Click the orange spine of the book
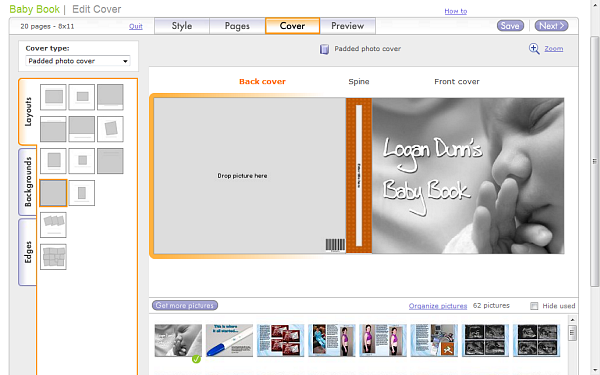Image resolution: width=600 pixels, height=375 pixels. (x=359, y=176)
